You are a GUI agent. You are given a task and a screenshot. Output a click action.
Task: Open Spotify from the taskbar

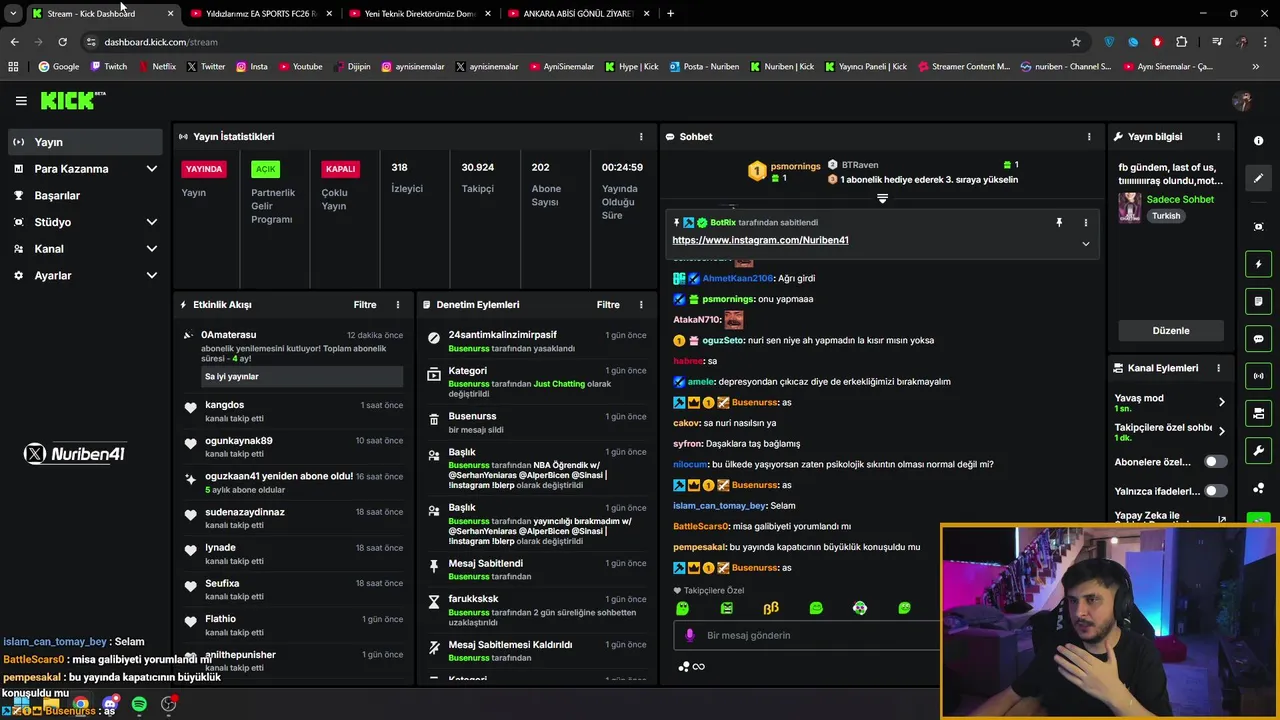[x=139, y=704]
